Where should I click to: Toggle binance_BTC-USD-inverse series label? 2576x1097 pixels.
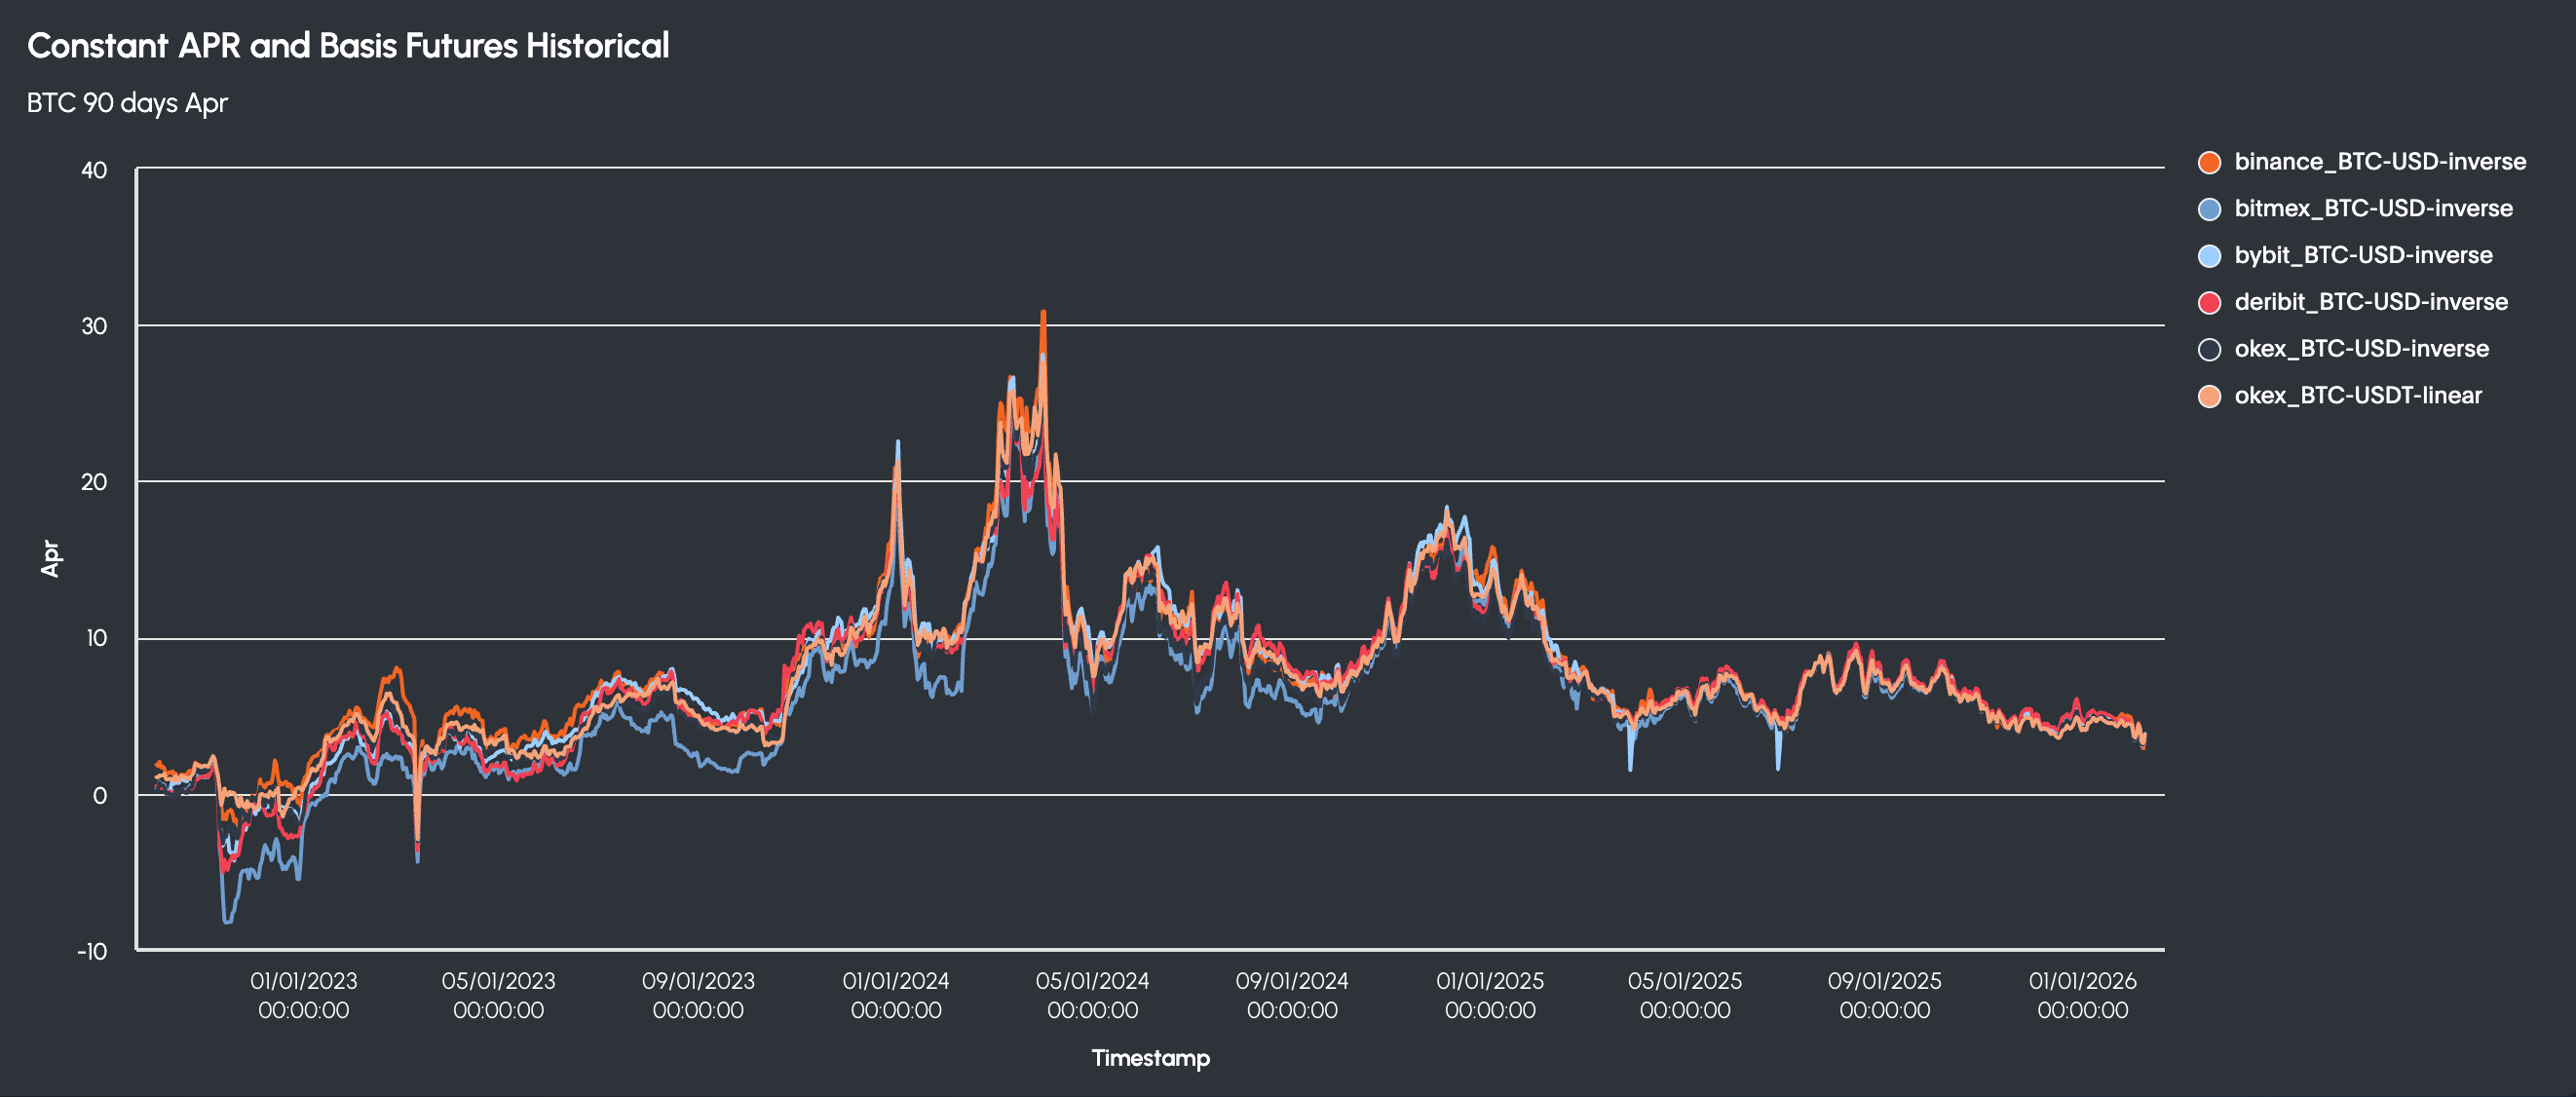click(x=2379, y=162)
